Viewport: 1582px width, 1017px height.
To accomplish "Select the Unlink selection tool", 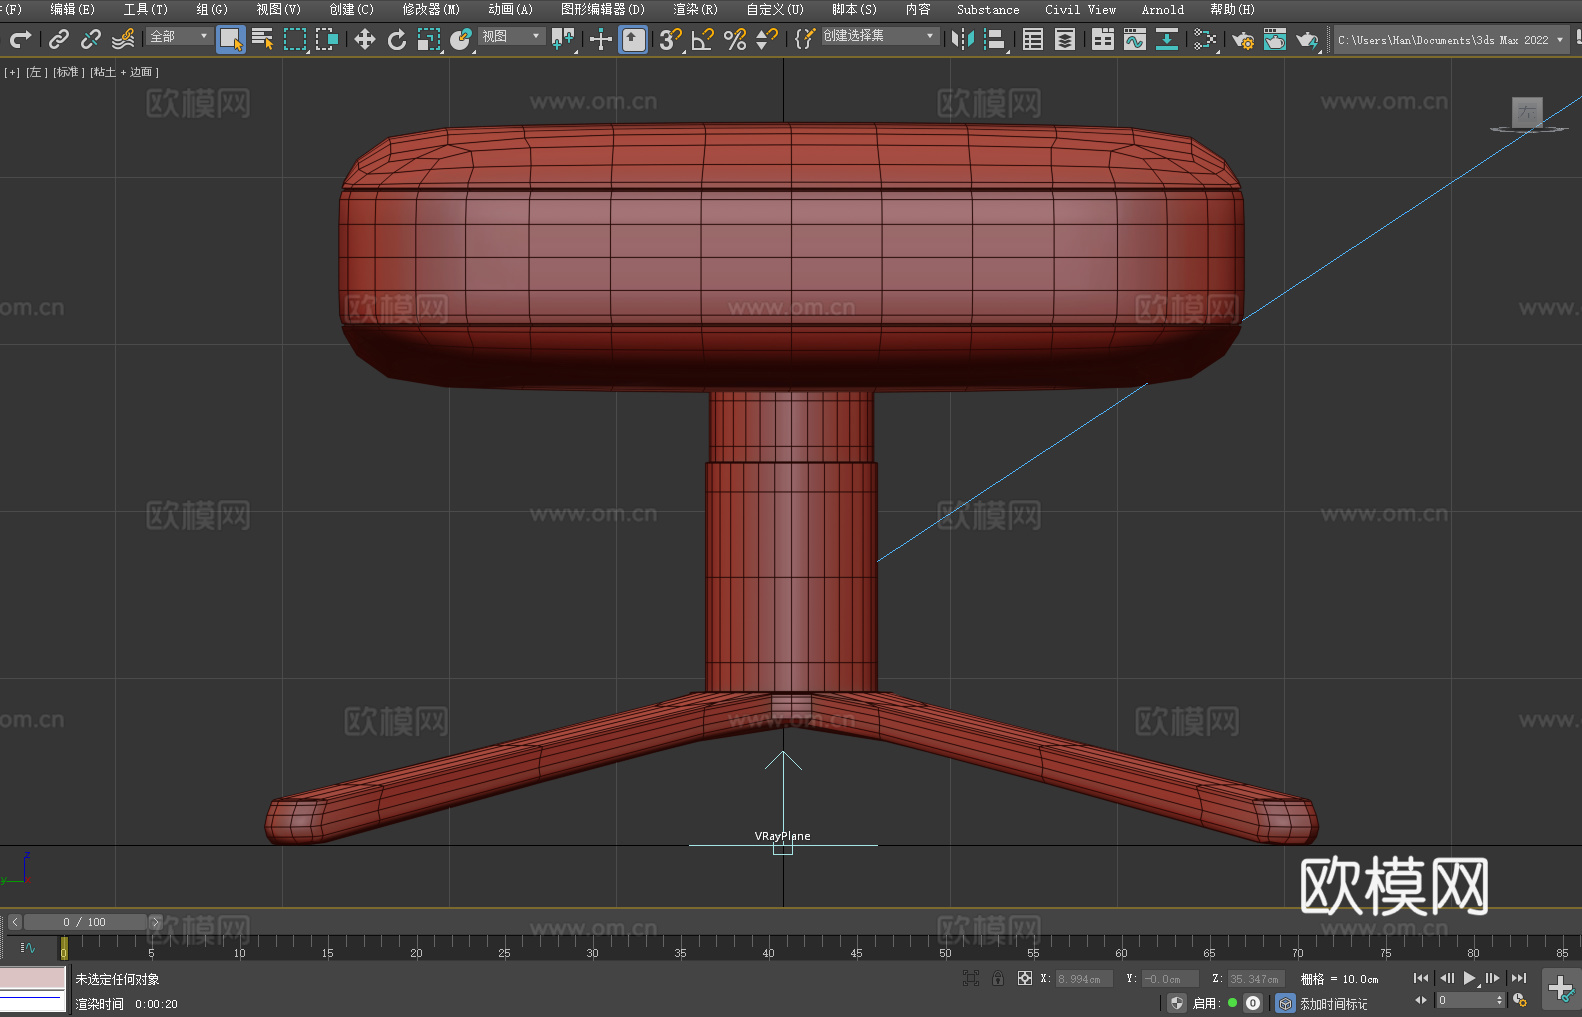I will 91,39.
